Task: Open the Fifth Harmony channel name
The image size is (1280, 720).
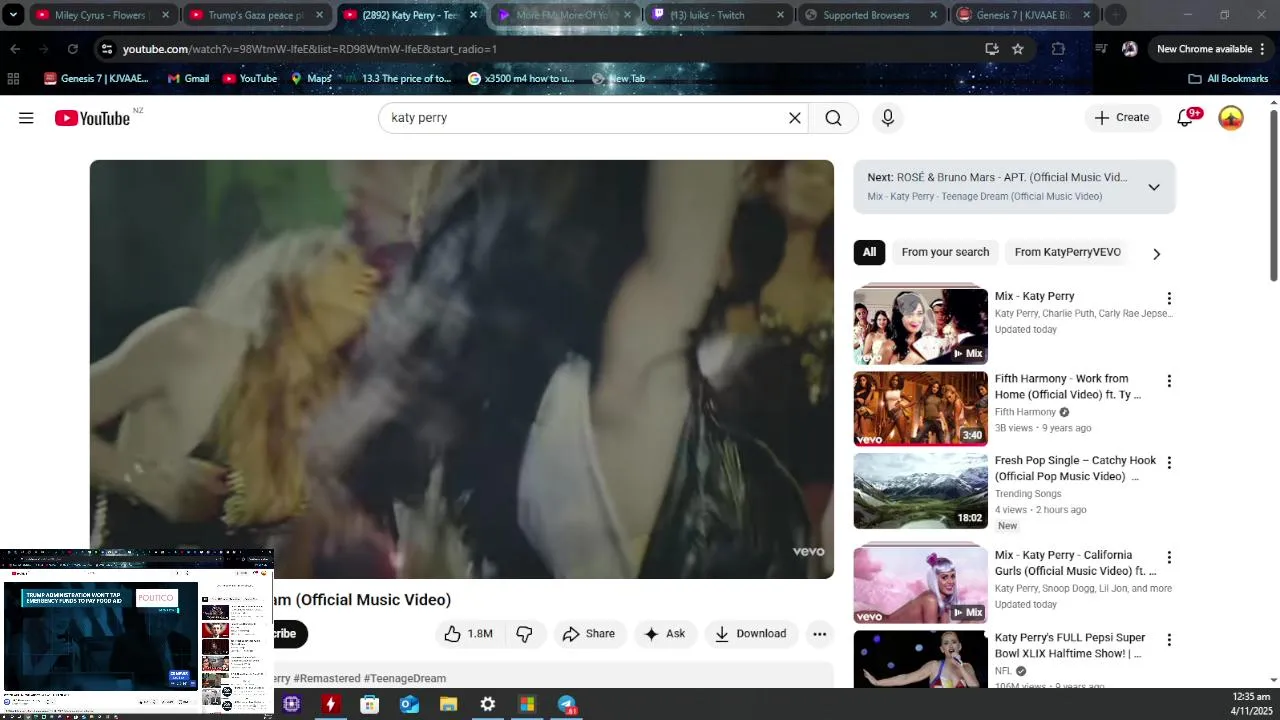Action: [1025, 412]
